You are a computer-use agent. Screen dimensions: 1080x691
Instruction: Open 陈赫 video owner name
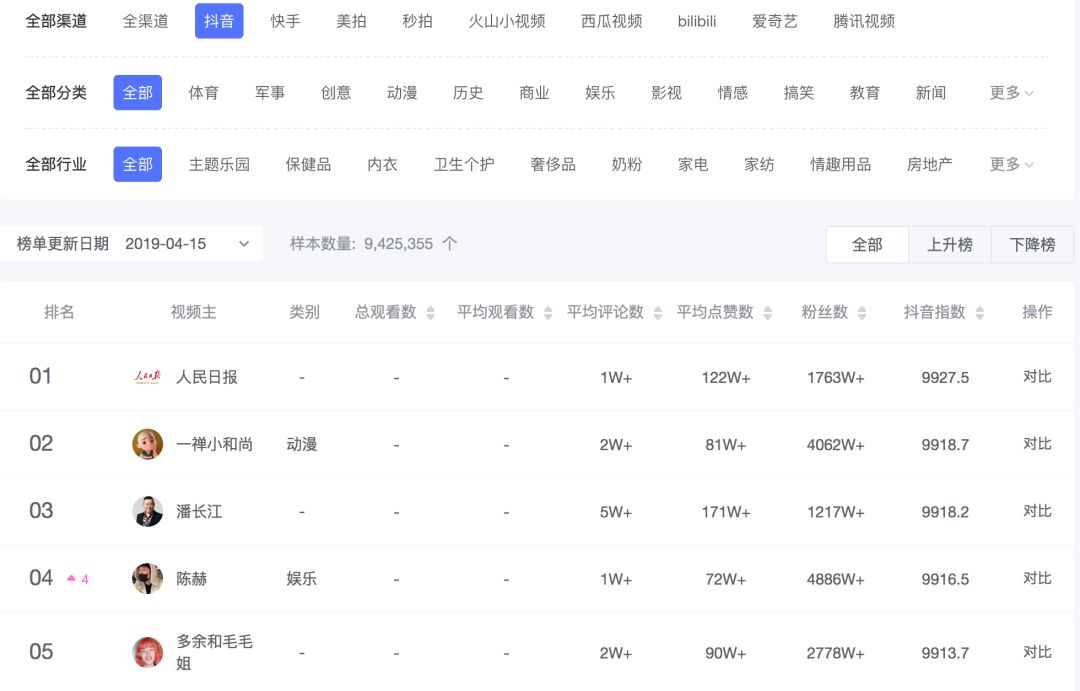point(191,579)
